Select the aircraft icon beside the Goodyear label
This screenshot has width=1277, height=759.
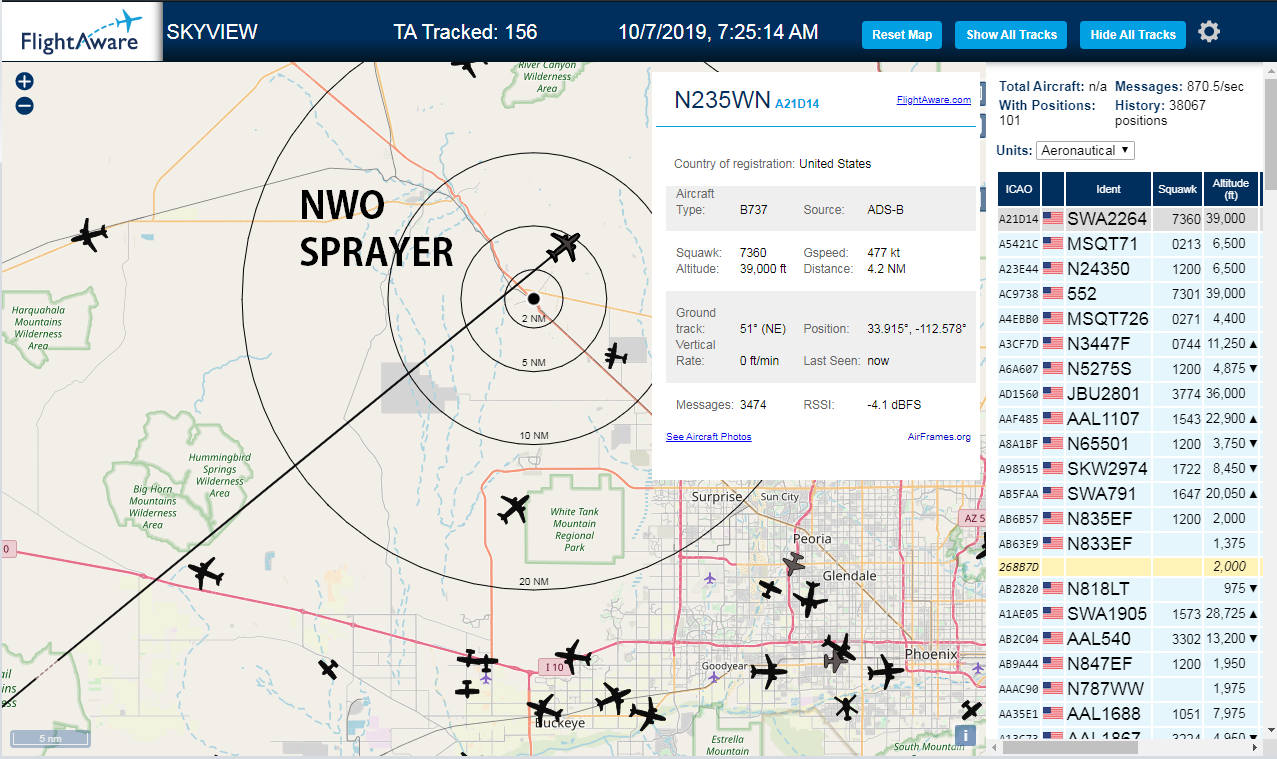[768, 671]
